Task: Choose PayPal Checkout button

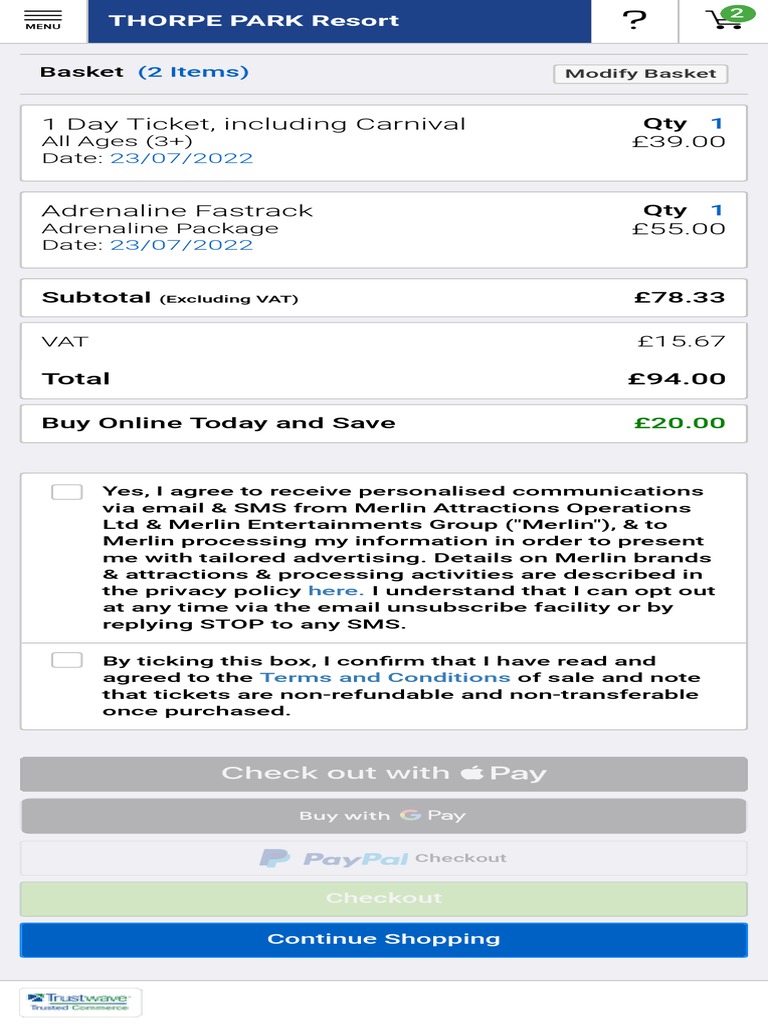Action: point(384,858)
